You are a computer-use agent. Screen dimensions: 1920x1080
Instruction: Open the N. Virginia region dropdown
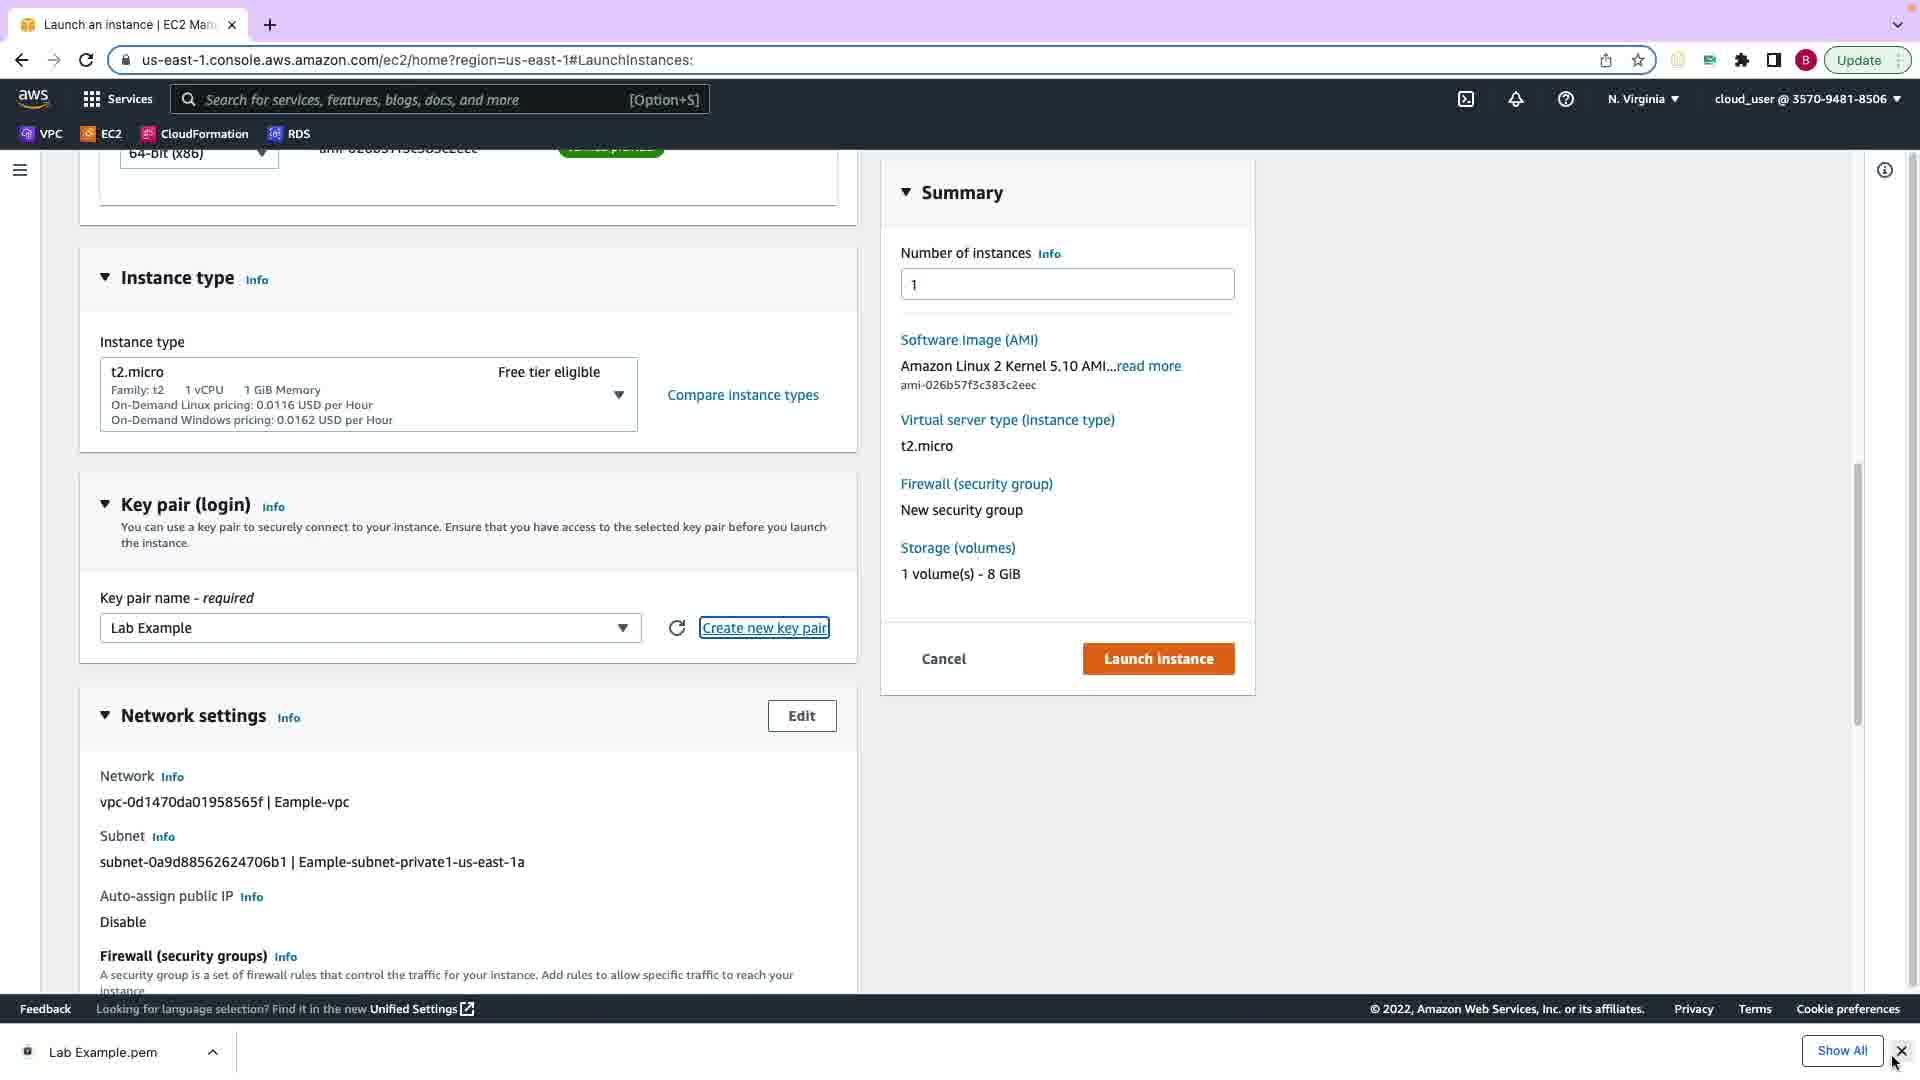point(1643,99)
